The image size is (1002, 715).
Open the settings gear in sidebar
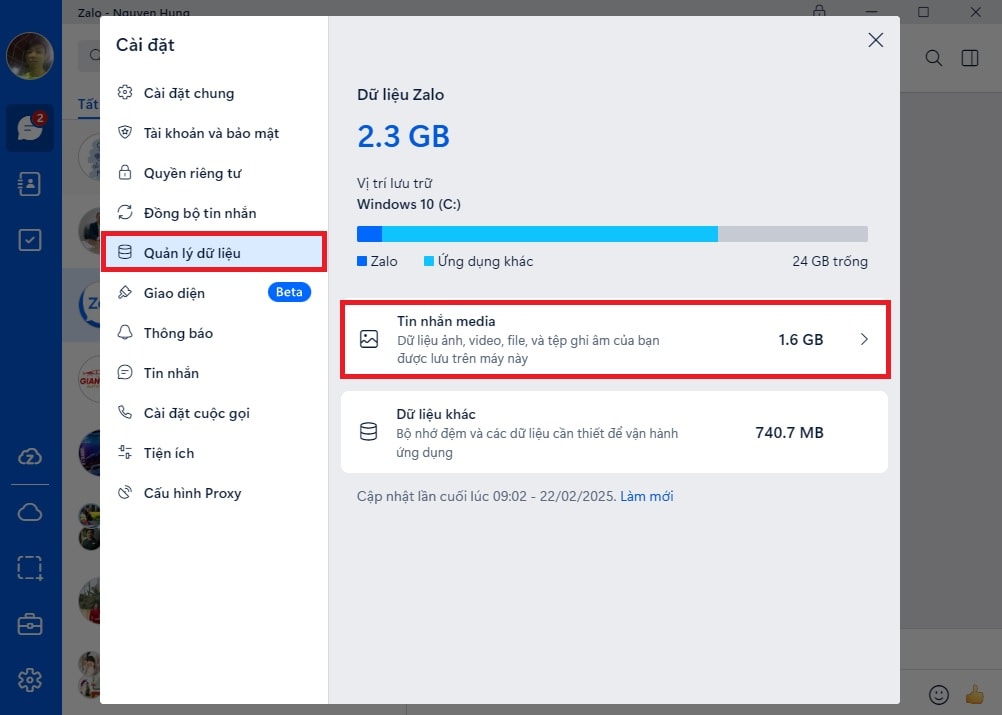click(x=29, y=680)
